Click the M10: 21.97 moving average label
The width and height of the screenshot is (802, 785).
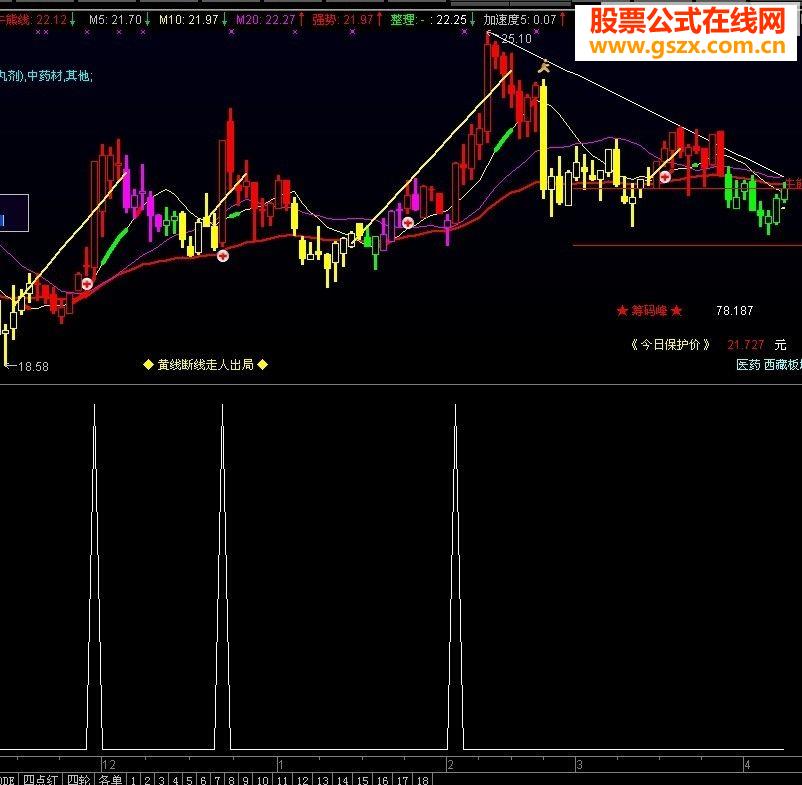pos(189,20)
